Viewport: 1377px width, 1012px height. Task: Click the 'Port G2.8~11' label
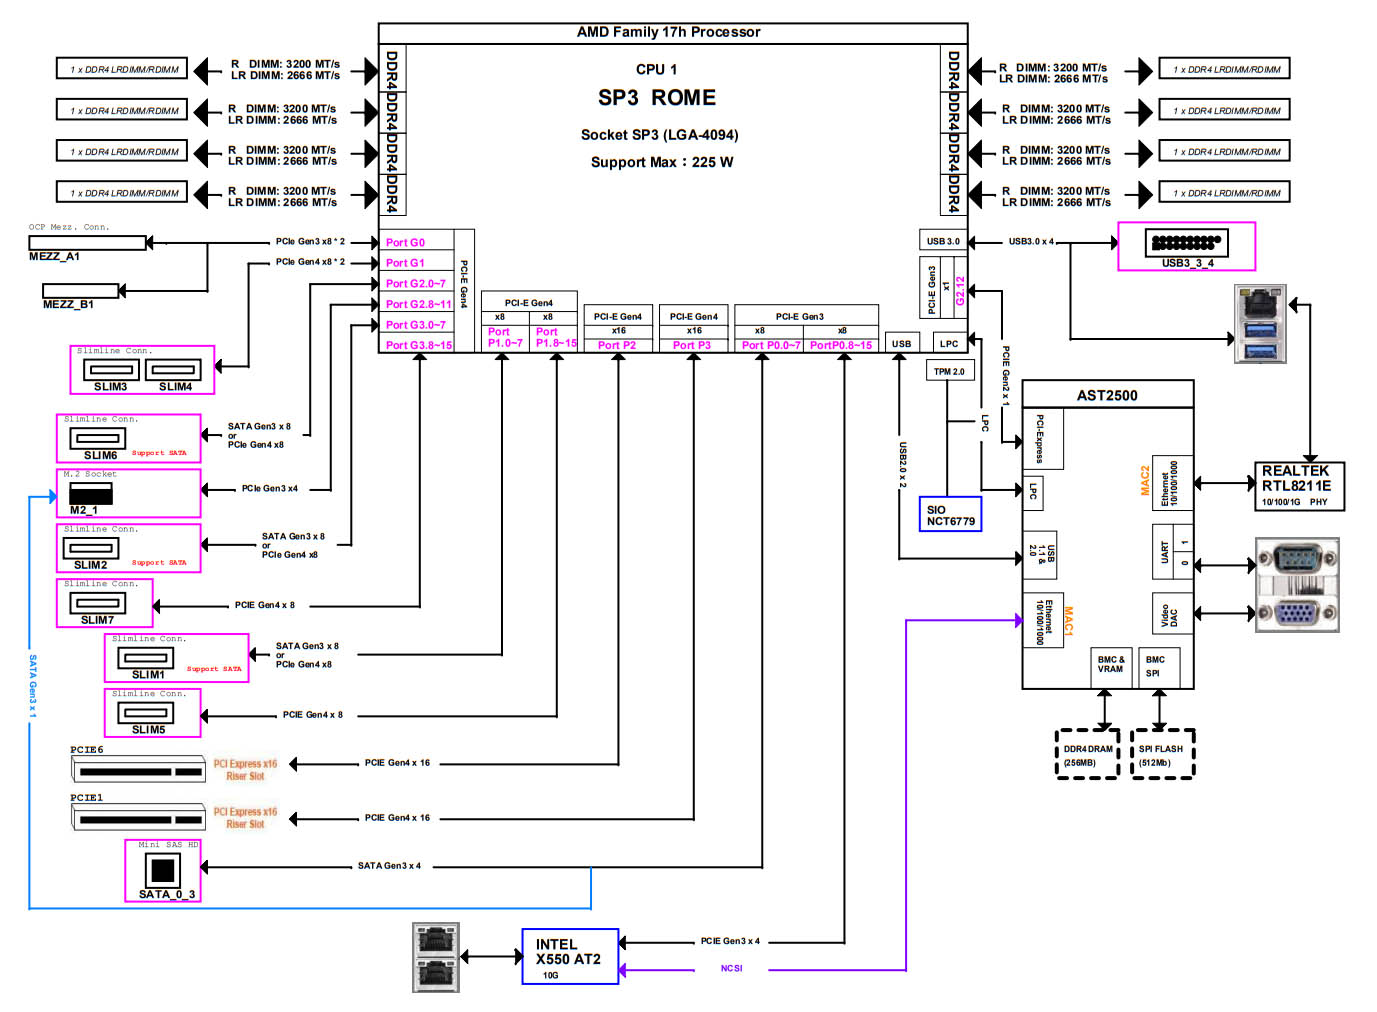tap(419, 304)
